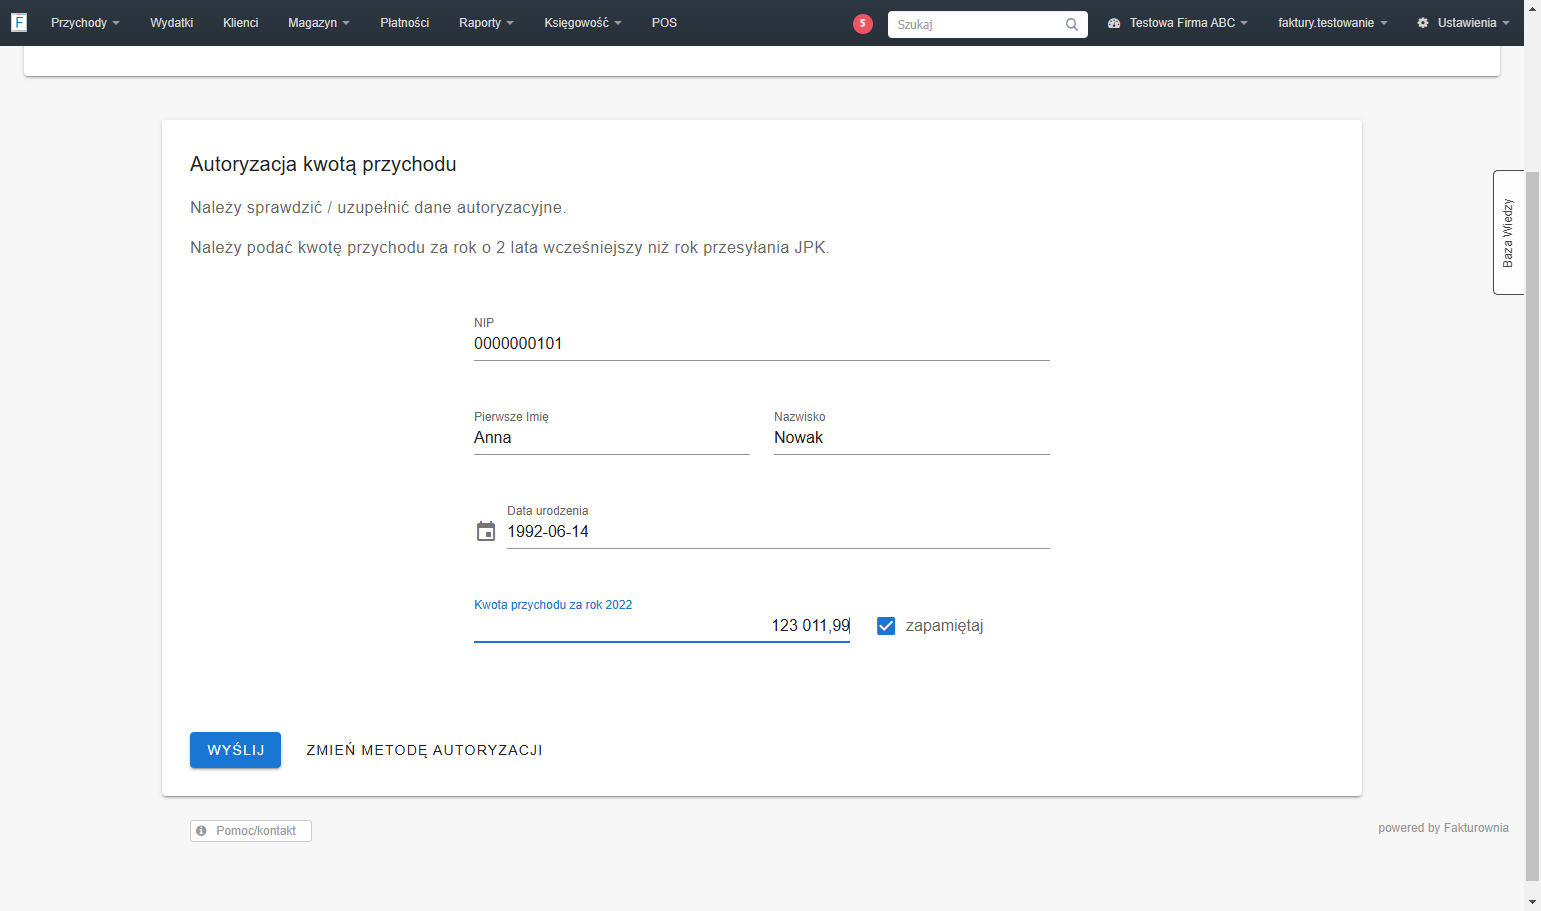The width and height of the screenshot is (1541, 911).
Task: Open the Płatności menu item
Action: 405,23
